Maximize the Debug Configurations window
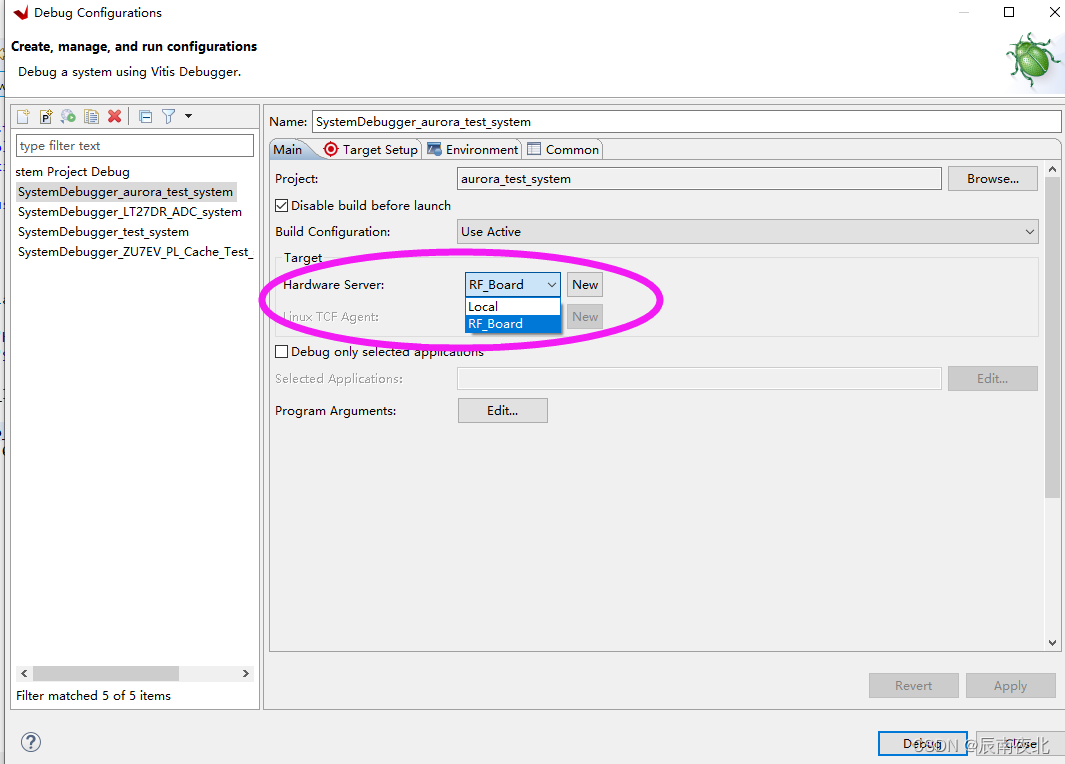 (x=1009, y=12)
